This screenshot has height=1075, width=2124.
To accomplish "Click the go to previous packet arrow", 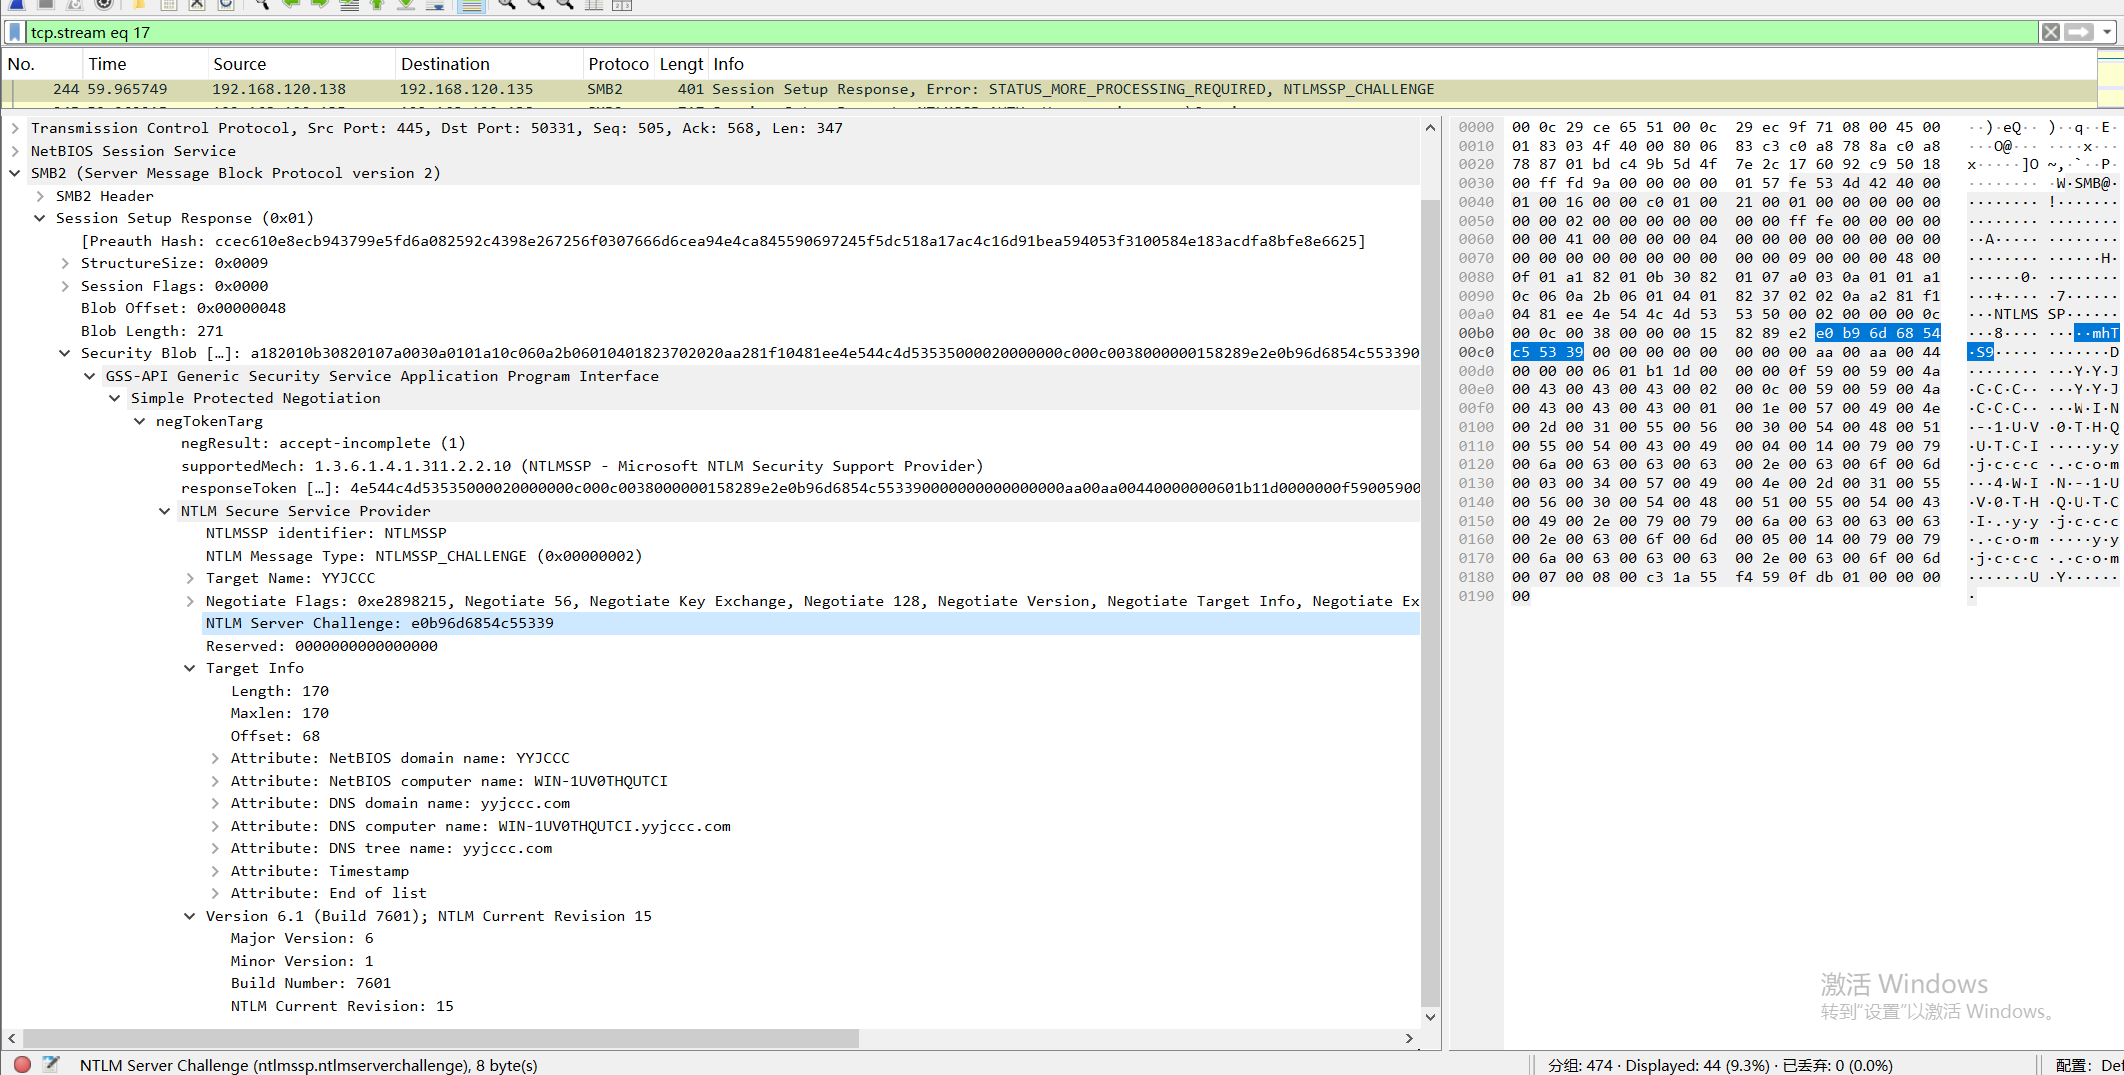I will click(291, 5).
